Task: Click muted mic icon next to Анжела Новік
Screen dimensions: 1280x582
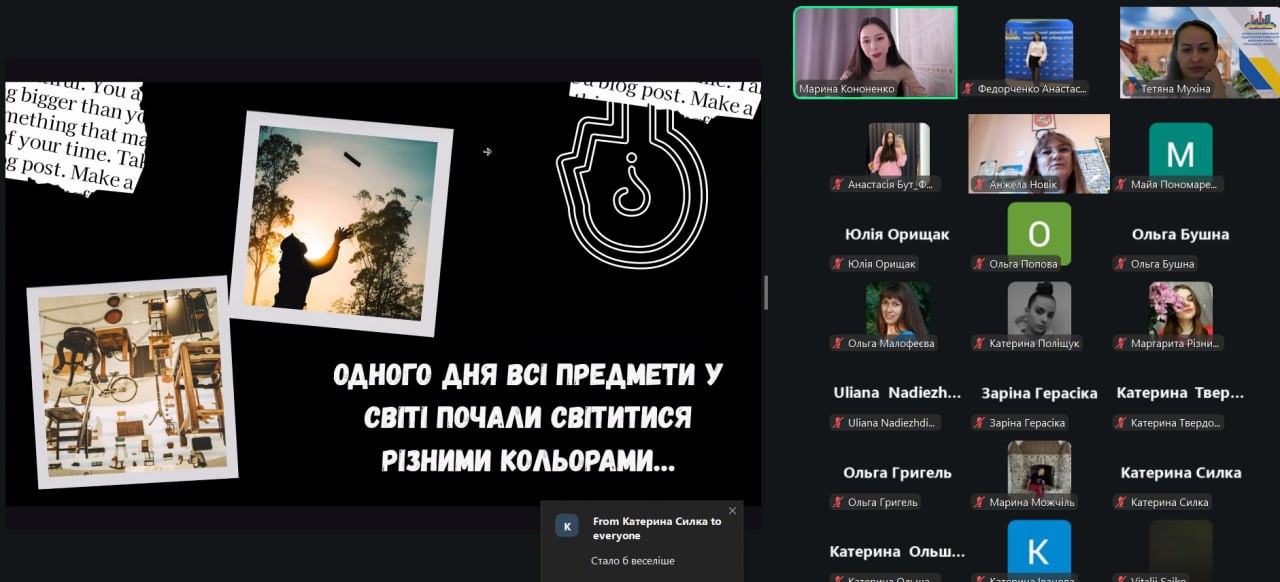Action: coord(979,185)
